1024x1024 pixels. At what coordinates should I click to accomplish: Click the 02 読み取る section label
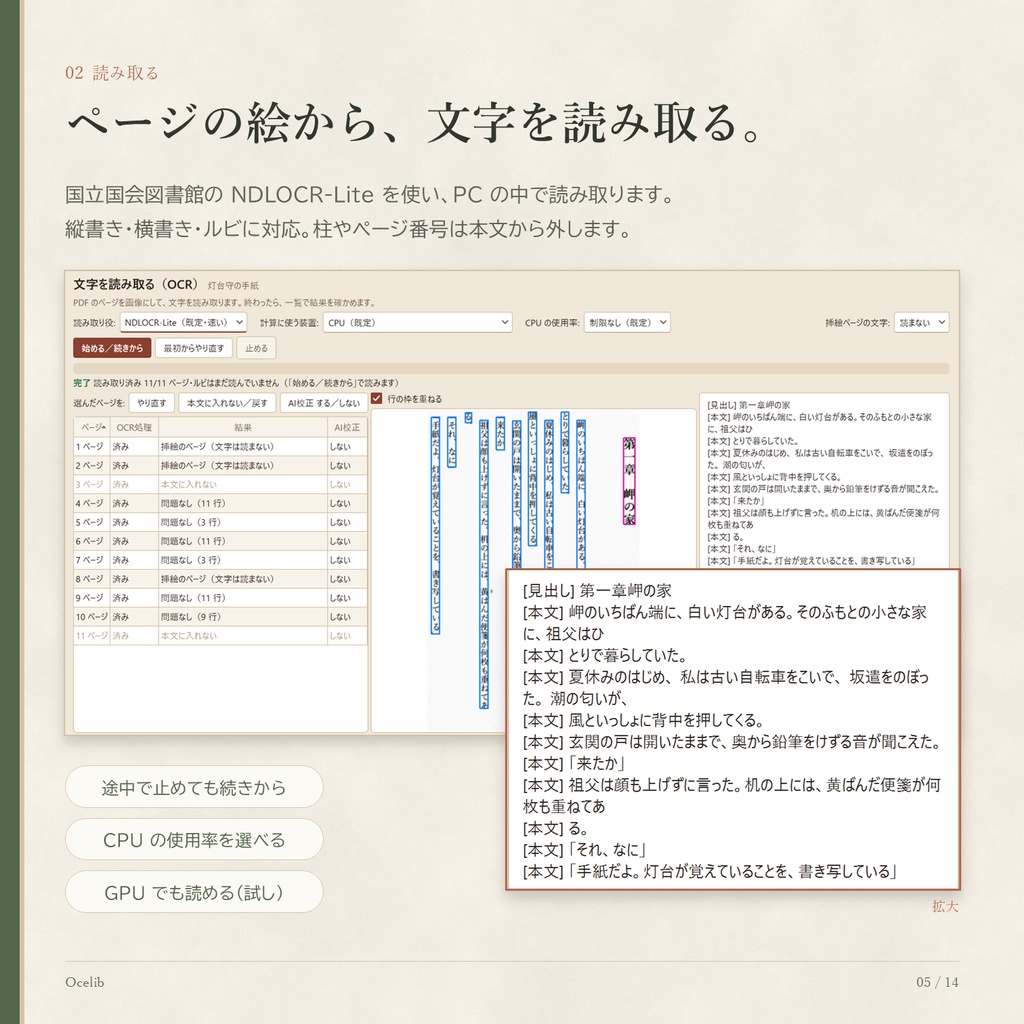(x=112, y=73)
